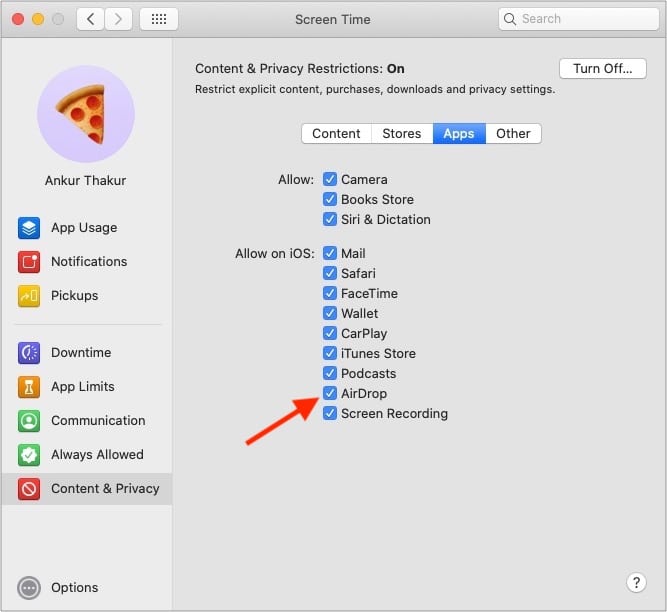The height and width of the screenshot is (612, 667).
Task: Open App Usage sidebar icon
Action: [29, 228]
